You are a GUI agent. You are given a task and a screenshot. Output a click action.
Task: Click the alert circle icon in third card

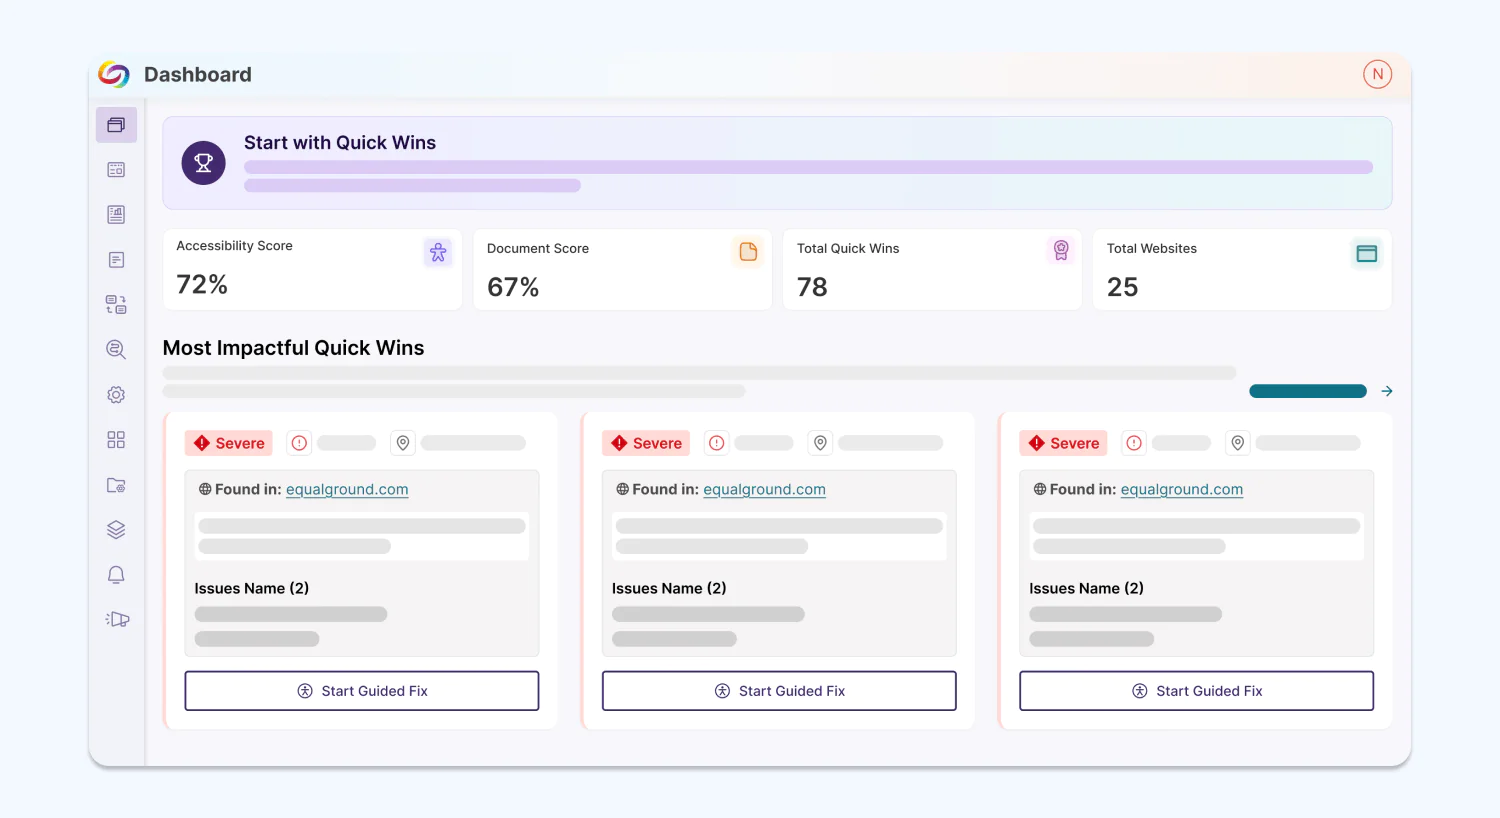click(1134, 443)
